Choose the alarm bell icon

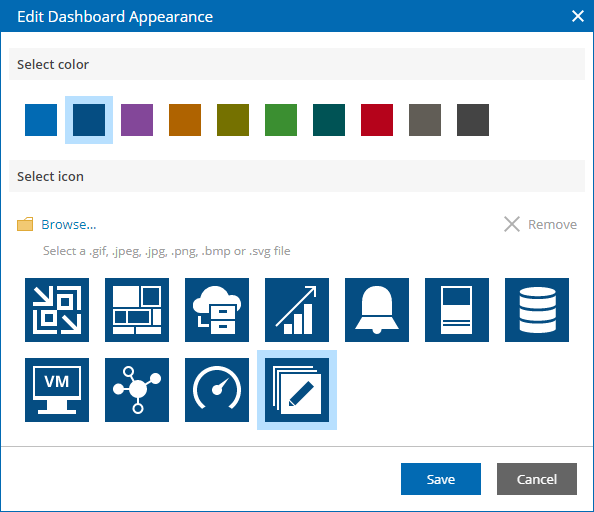(x=377, y=310)
